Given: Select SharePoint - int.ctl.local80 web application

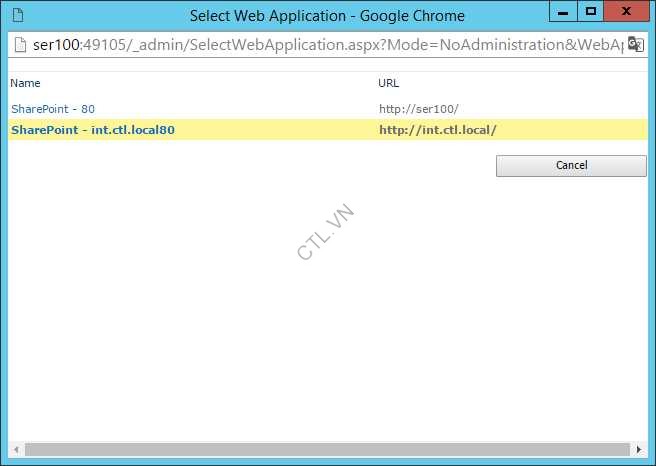Looking at the screenshot, I should 92,130.
